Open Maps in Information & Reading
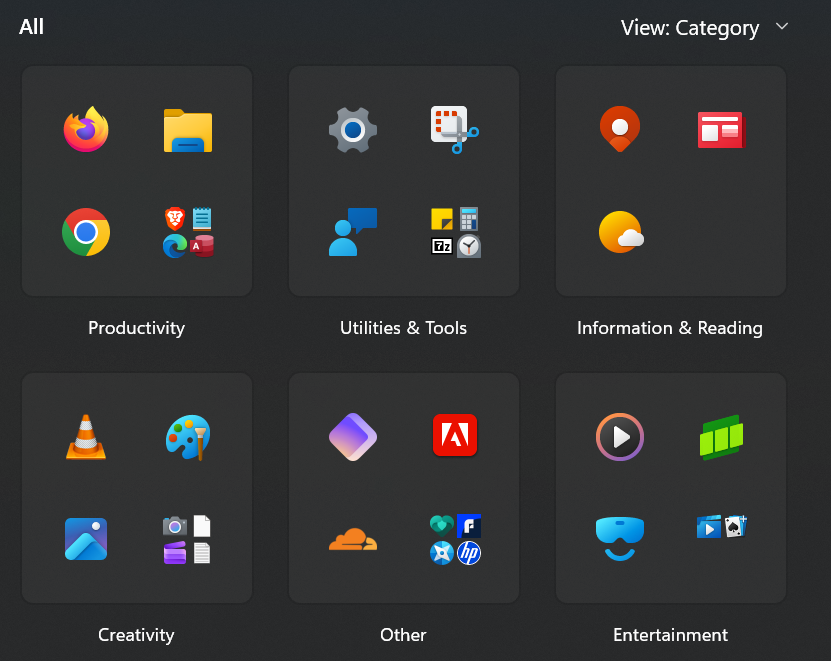Viewport: 831px width, 661px height. (x=620, y=129)
